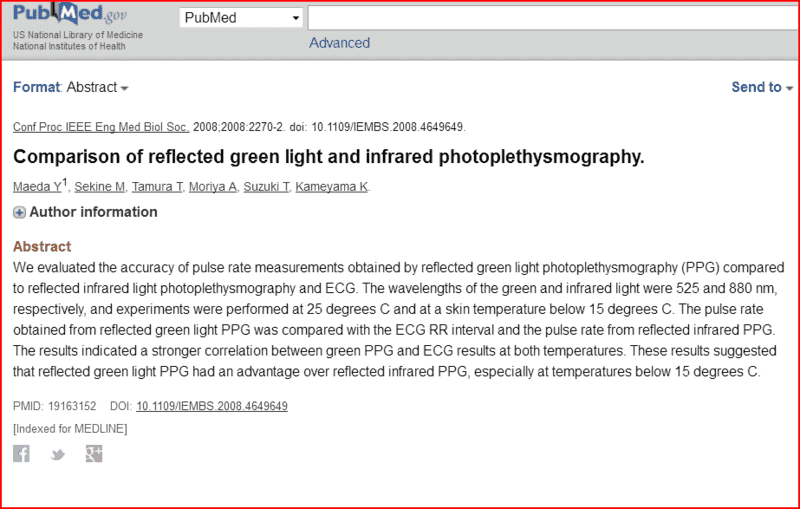Click the article title heading
The height and width of the screenshot is (509, 800).
coord(329,157)
